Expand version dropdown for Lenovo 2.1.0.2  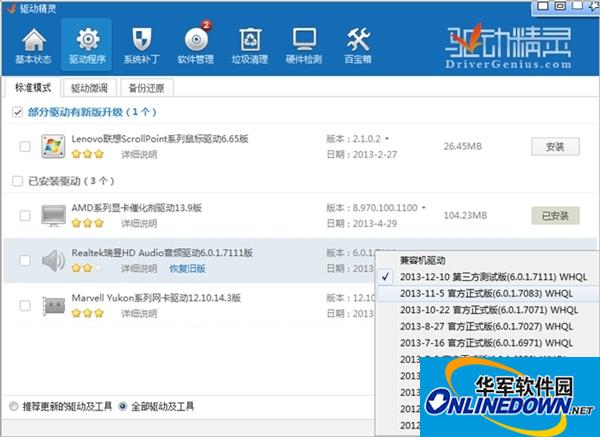click(x=387, y=139)
